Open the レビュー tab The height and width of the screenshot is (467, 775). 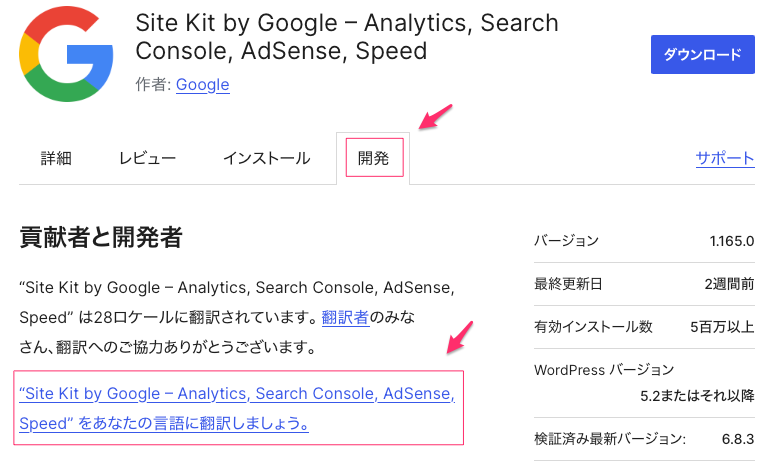(x=147, y=158)
